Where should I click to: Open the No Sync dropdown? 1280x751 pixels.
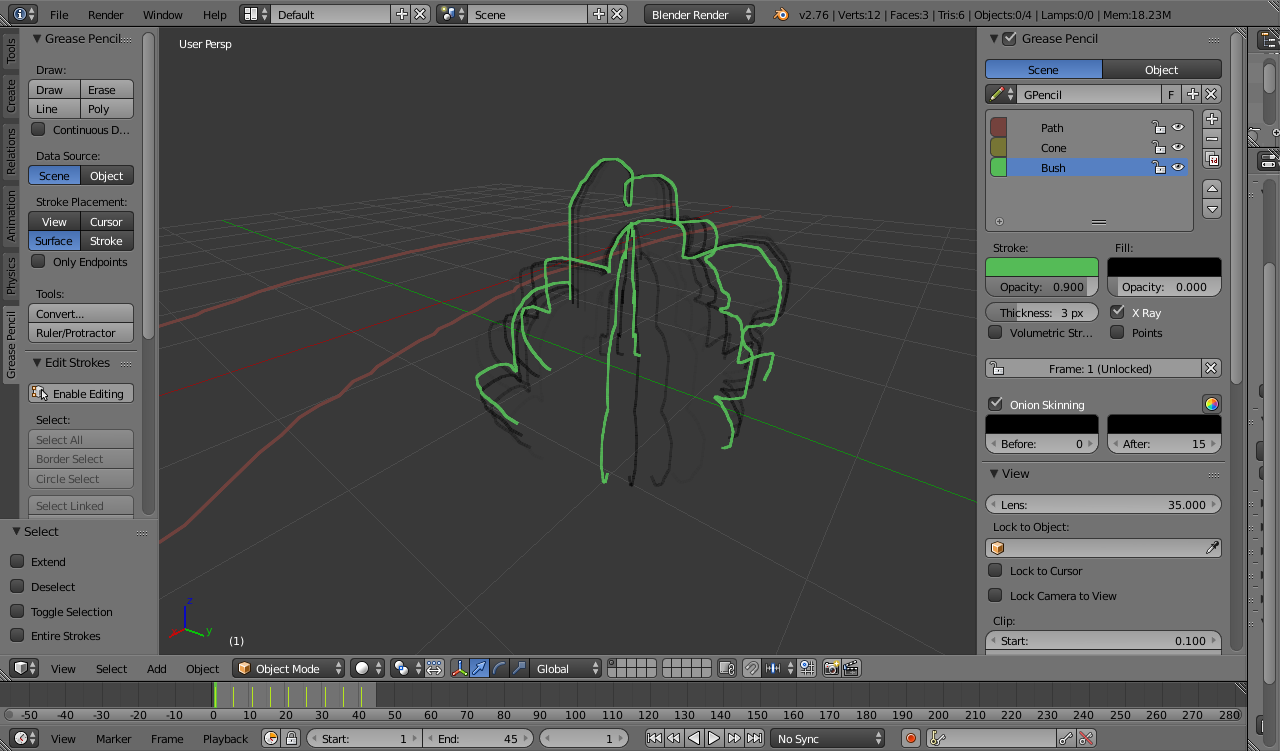pos(828,738)
